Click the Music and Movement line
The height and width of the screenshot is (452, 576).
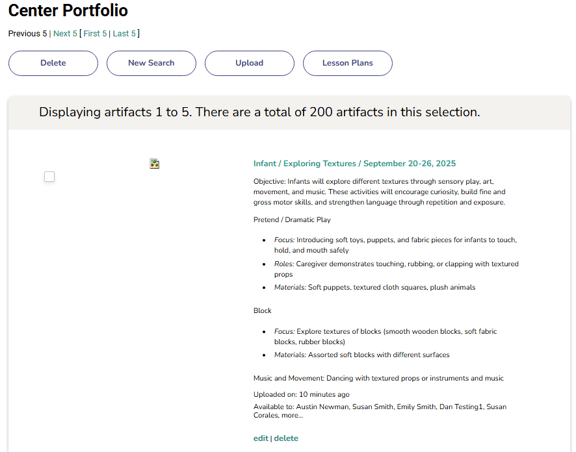(378, 378)
